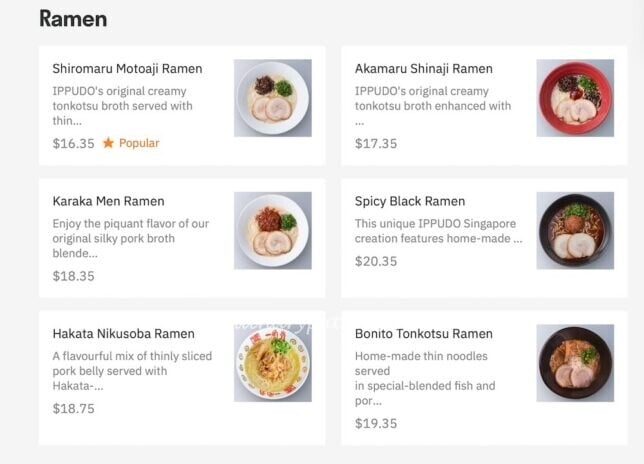Click the Bonito Tonkotsu Ramen name
644x464 pixels.
coord(423,334)
